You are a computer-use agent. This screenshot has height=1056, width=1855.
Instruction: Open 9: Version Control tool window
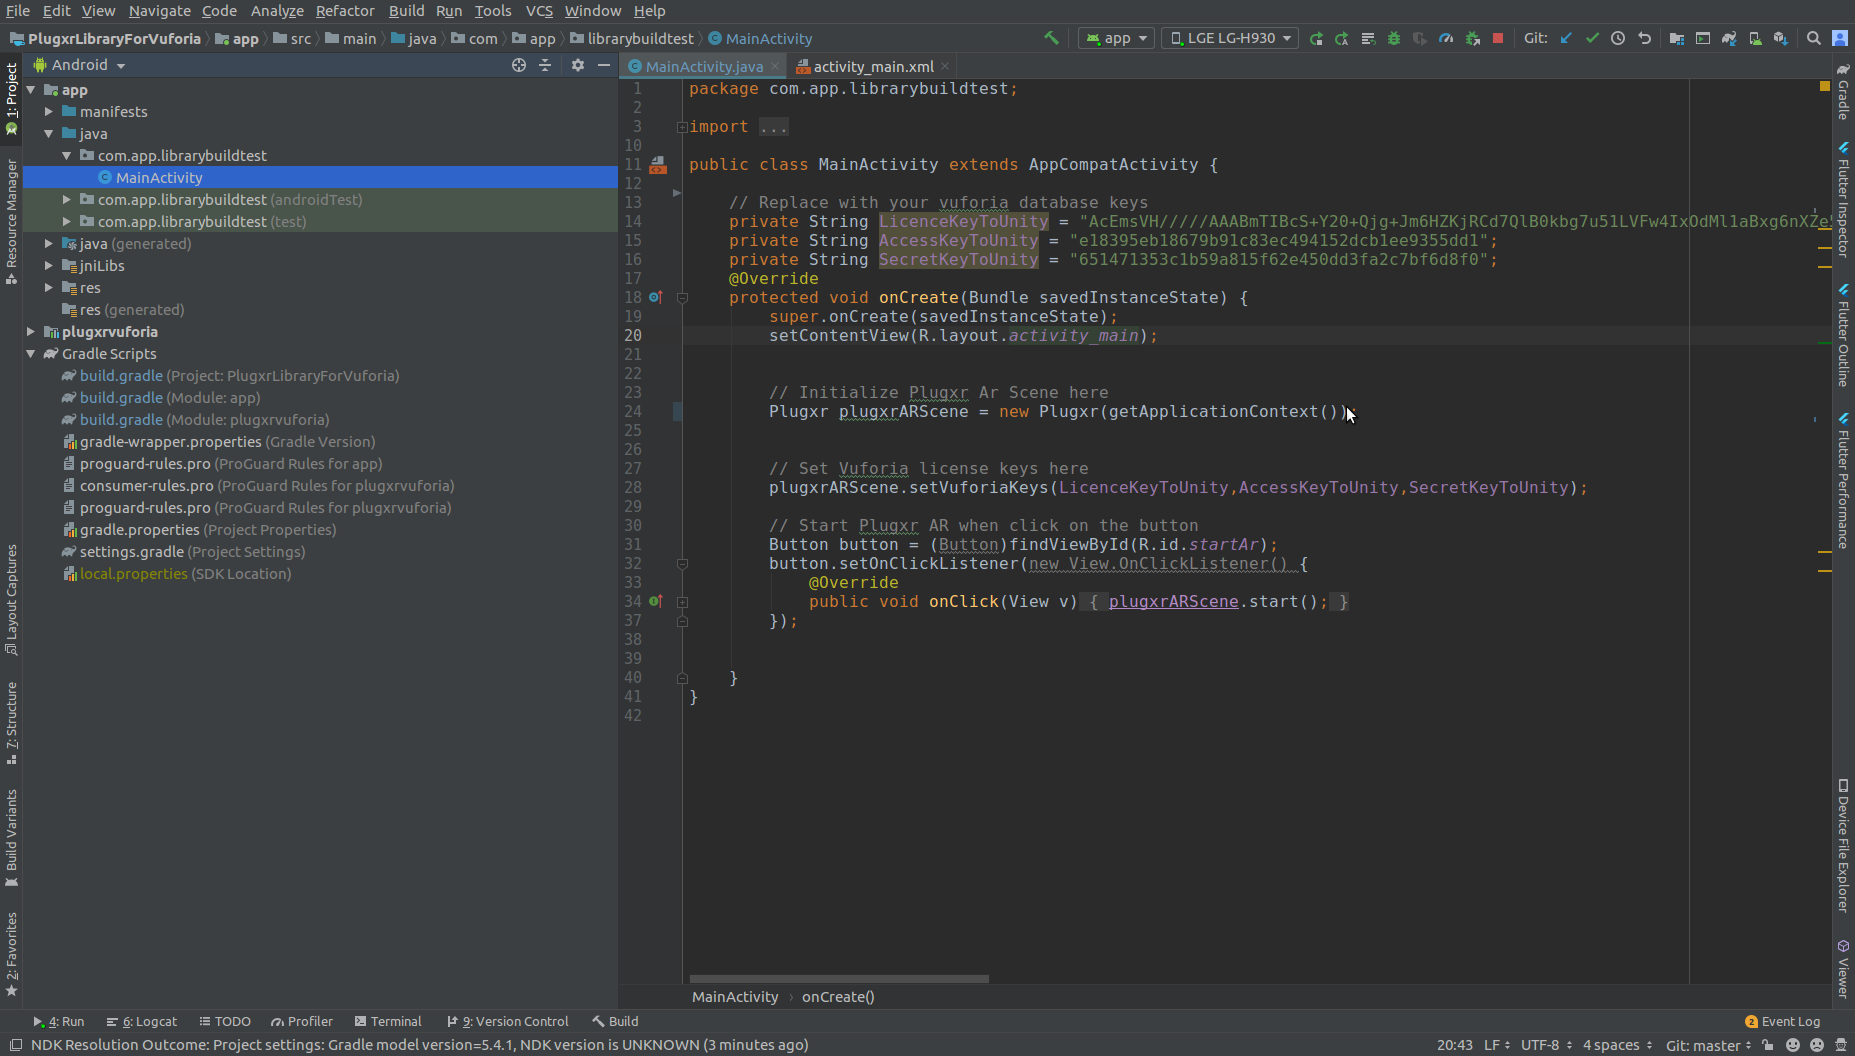pos(508,1021)
